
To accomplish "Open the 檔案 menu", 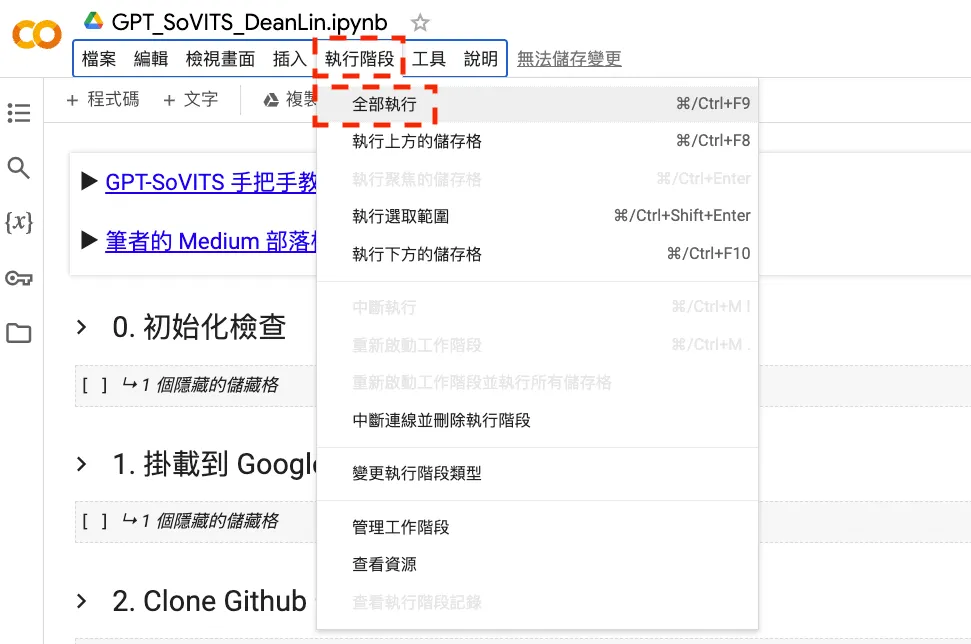I will (99, 59).
